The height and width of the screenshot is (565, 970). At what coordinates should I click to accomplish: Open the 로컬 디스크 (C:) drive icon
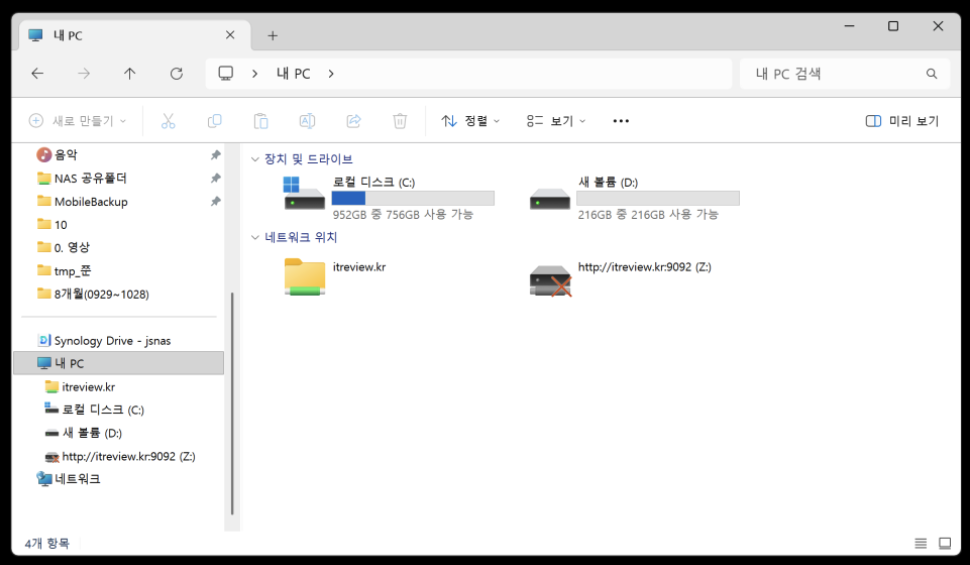point(304,197)
